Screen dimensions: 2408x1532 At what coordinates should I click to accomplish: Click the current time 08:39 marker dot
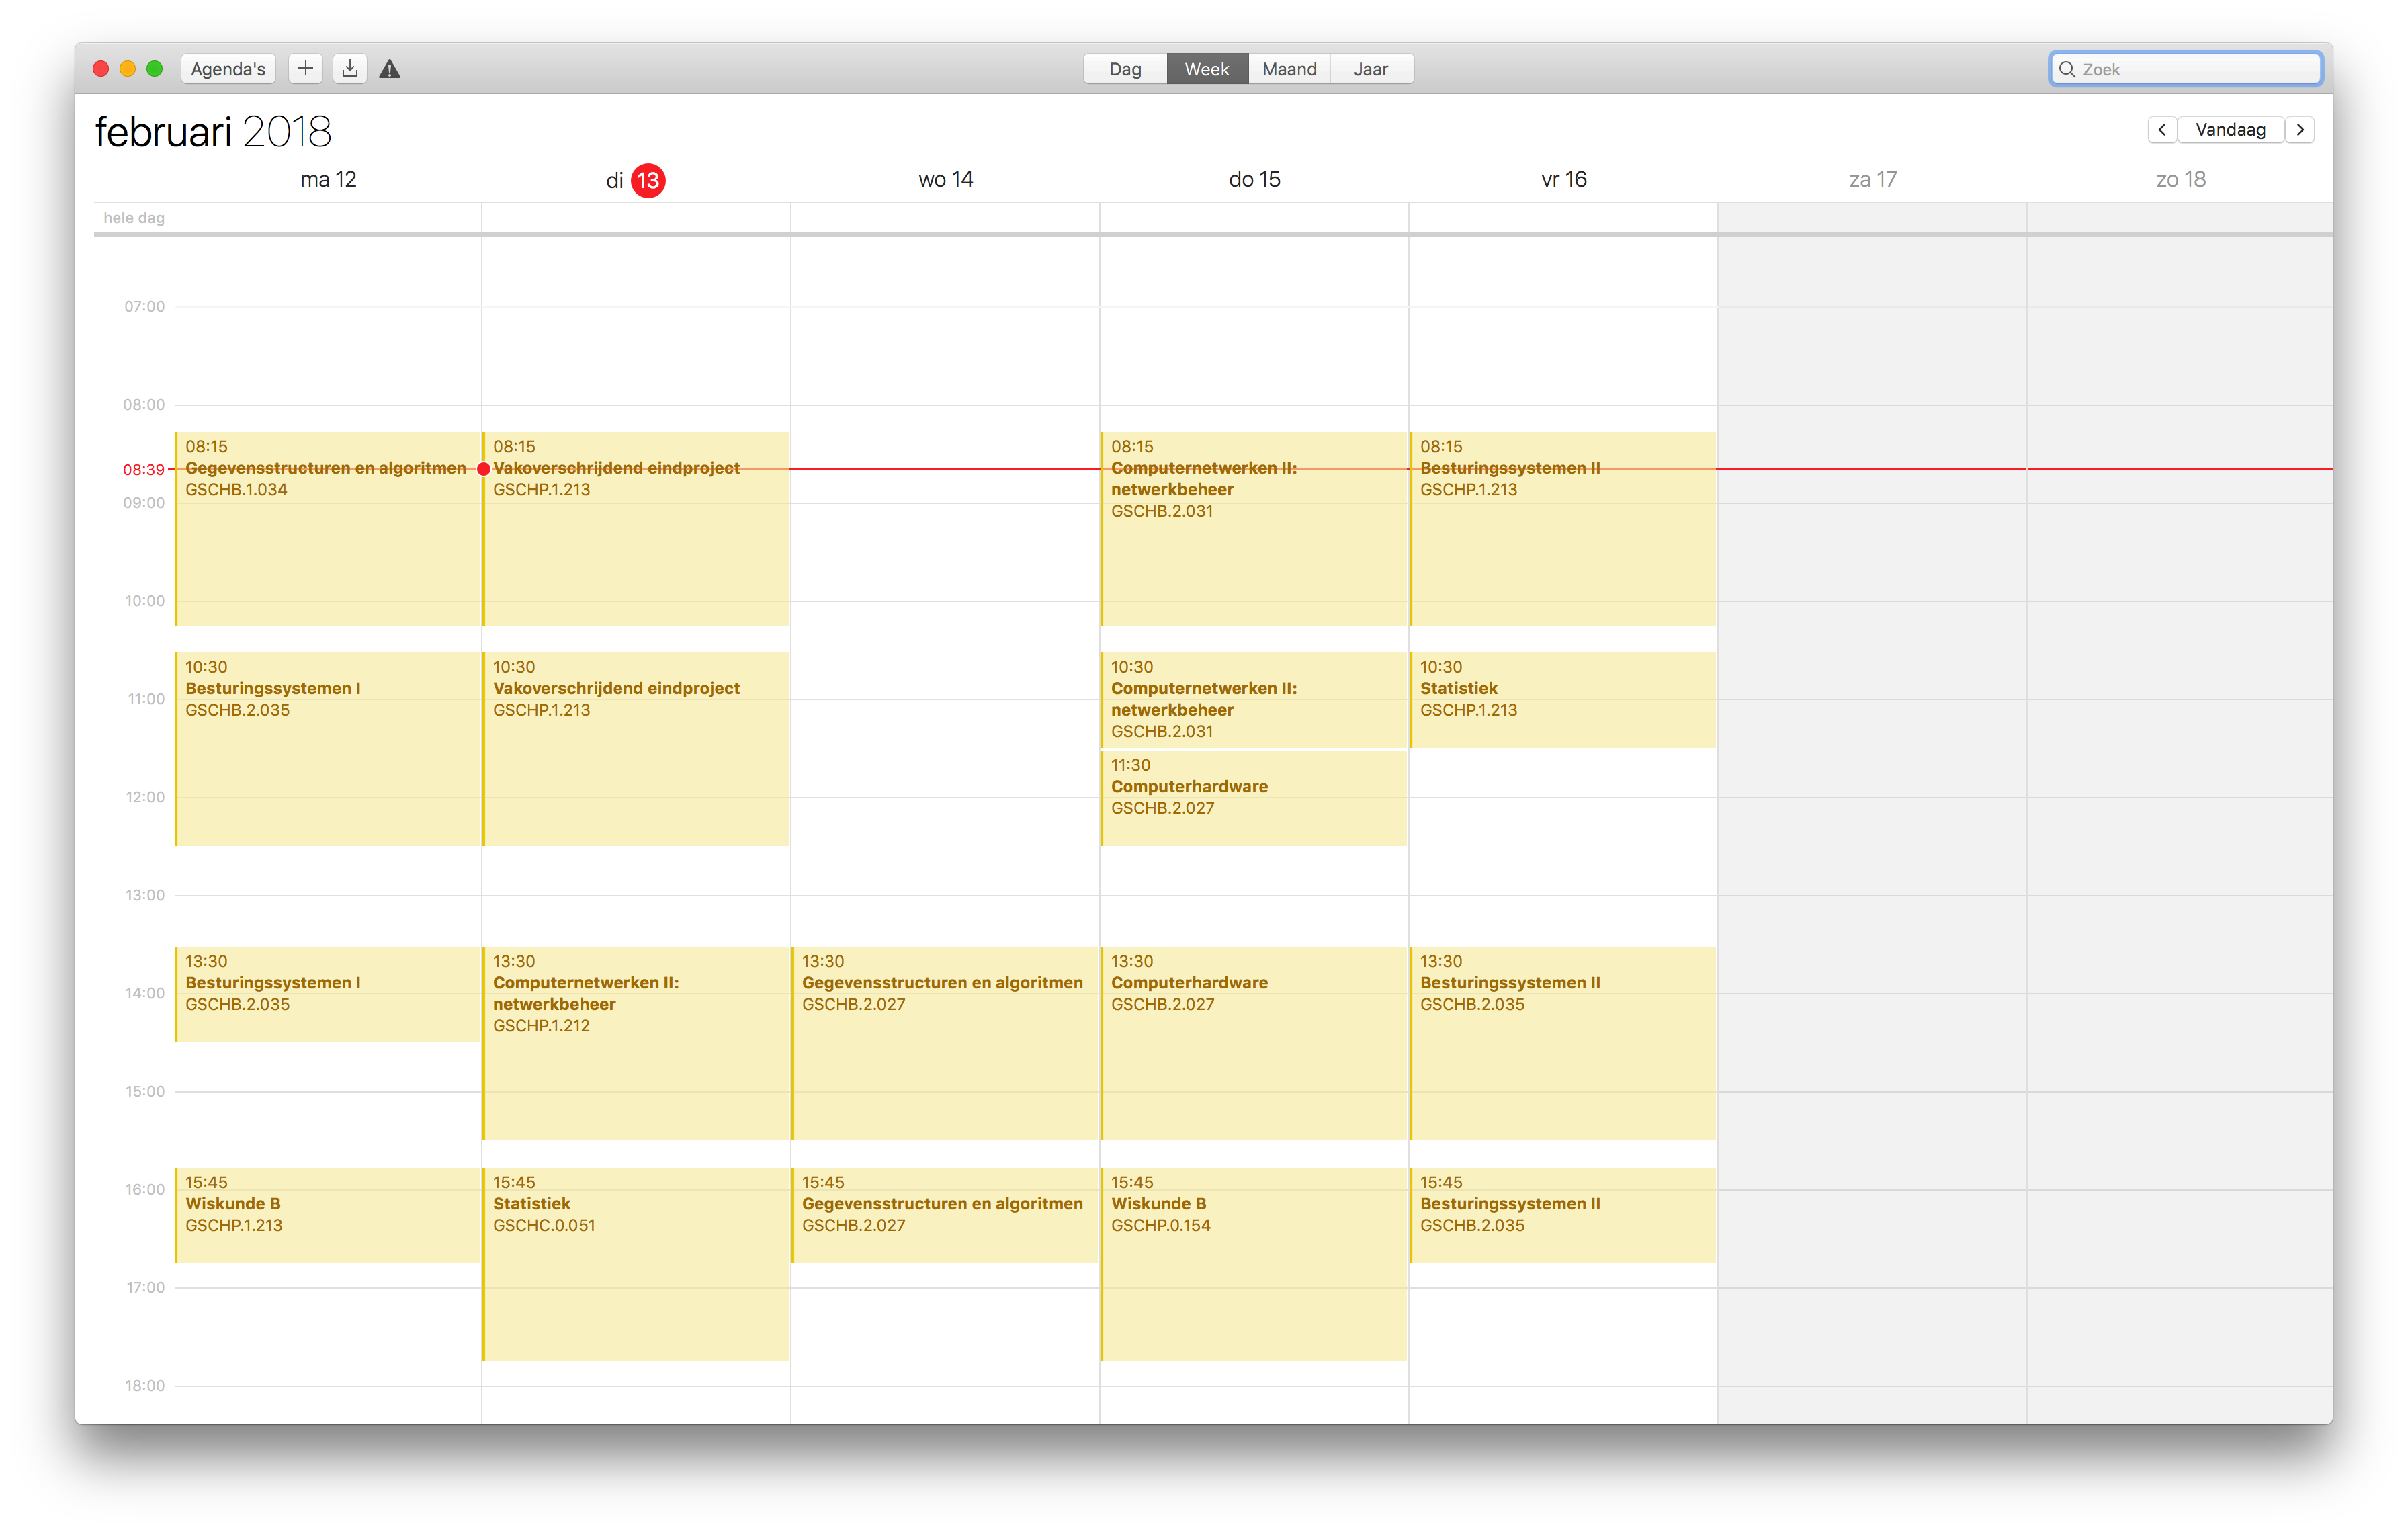(x=484, y=469)
